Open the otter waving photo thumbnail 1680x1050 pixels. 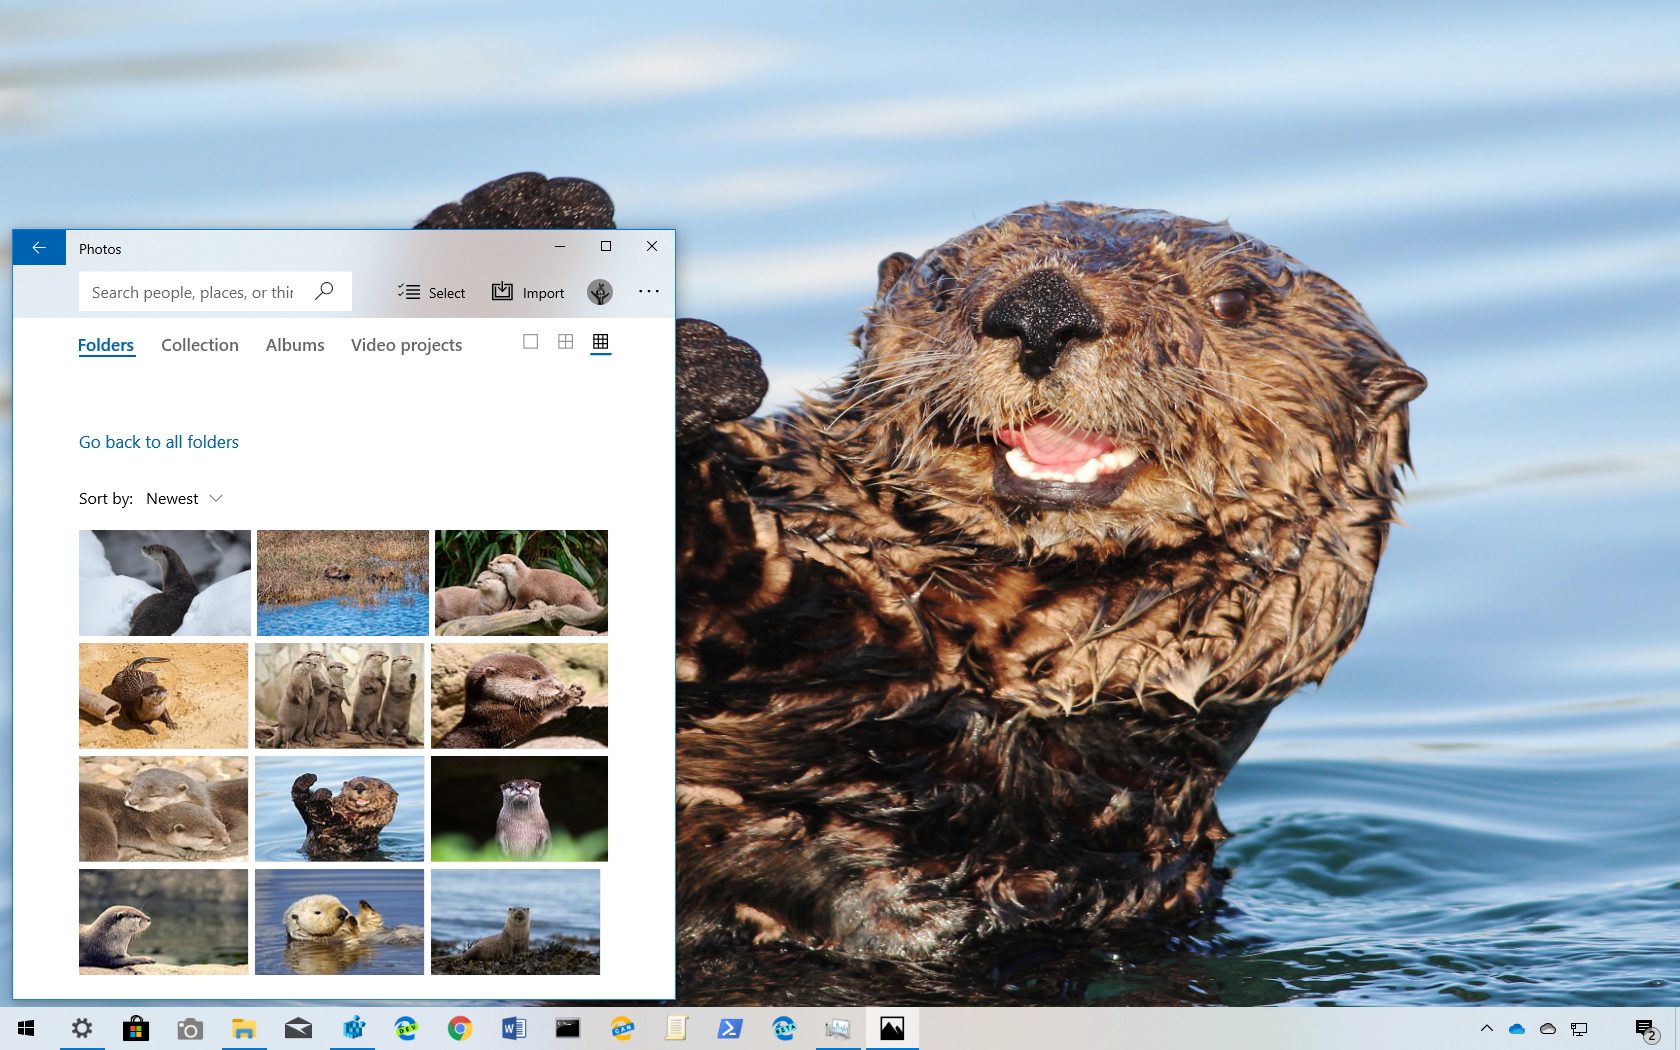coord(339,808)
